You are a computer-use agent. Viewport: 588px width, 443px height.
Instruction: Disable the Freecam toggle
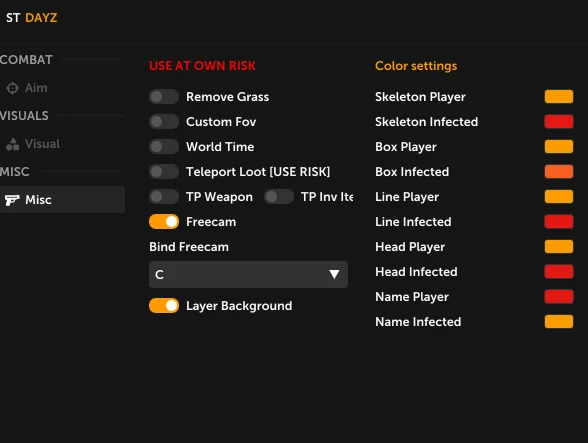(164, 222)
